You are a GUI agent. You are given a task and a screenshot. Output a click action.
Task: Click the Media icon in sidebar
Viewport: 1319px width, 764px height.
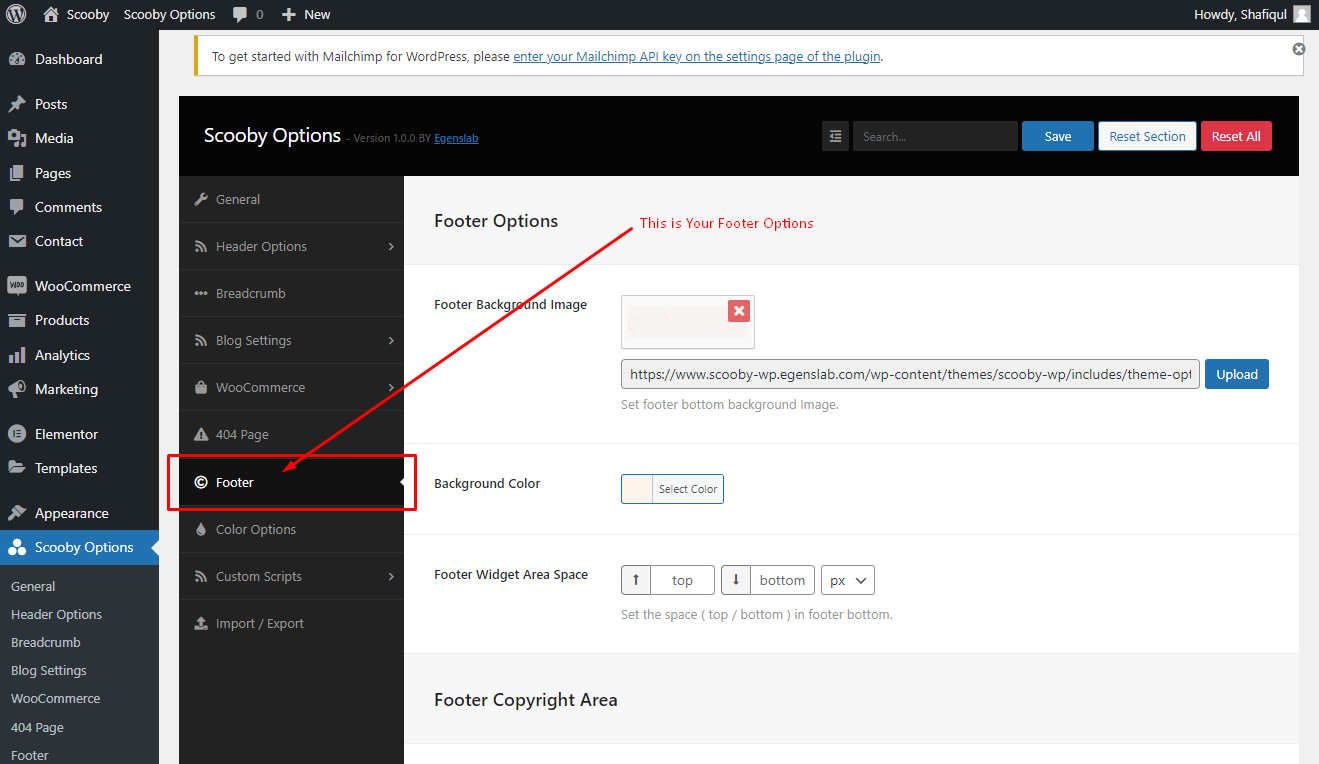point(17,138)
